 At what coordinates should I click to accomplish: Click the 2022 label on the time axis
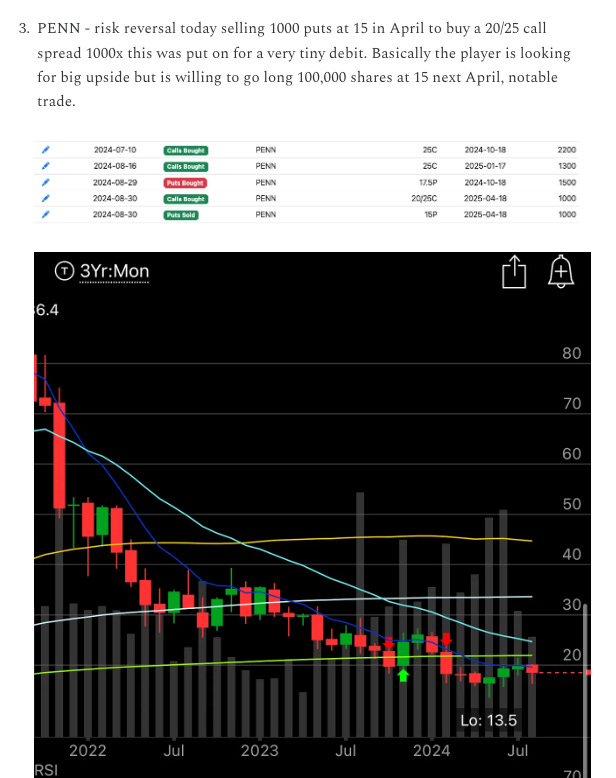(88, 751)
